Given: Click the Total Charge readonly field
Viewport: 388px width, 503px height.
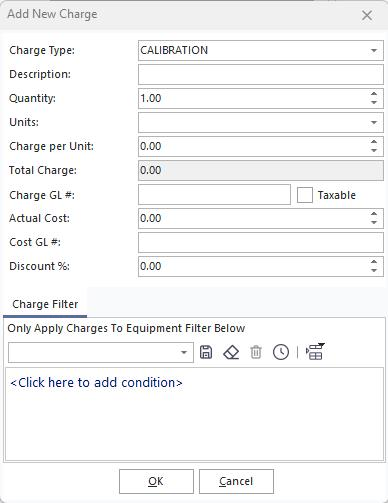Looking at the screenshot, I should (x=261, y=170).
